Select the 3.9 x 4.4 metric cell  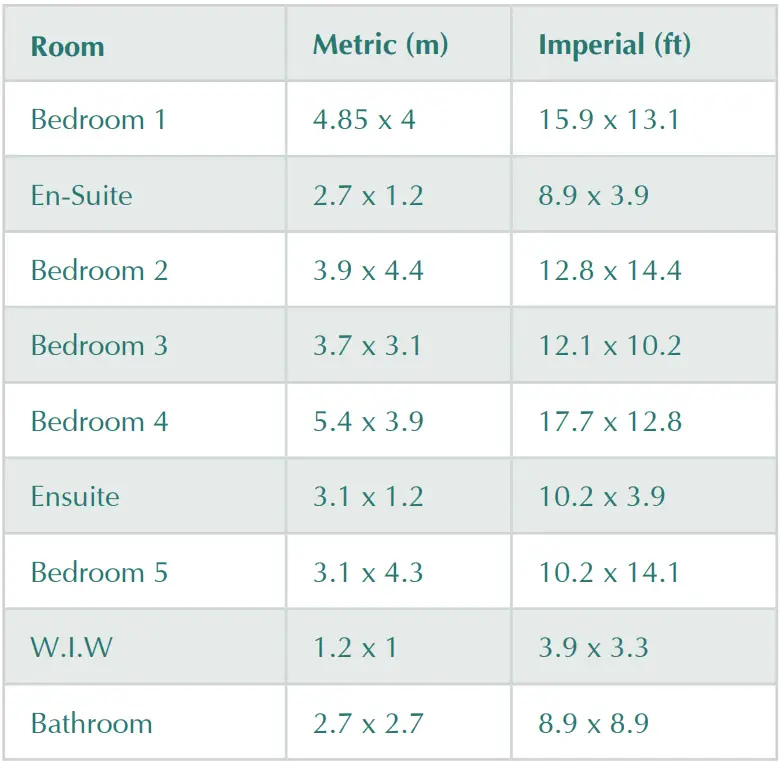[368, 271]
